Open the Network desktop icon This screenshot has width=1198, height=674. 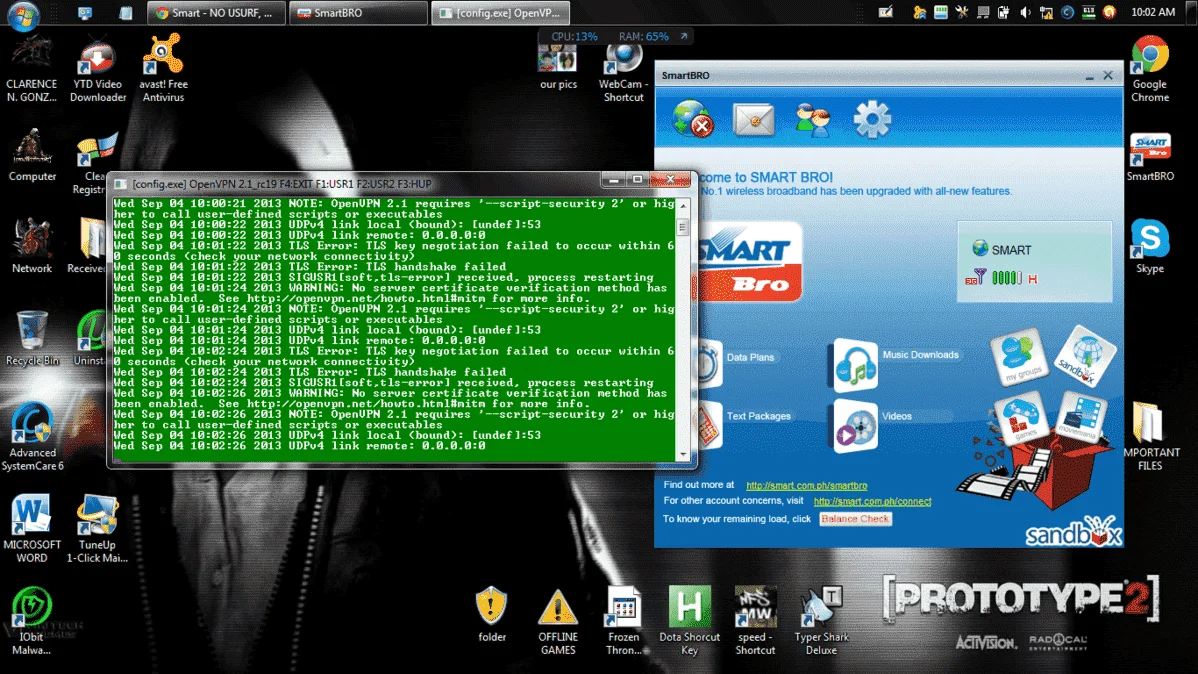click(32, 247)
